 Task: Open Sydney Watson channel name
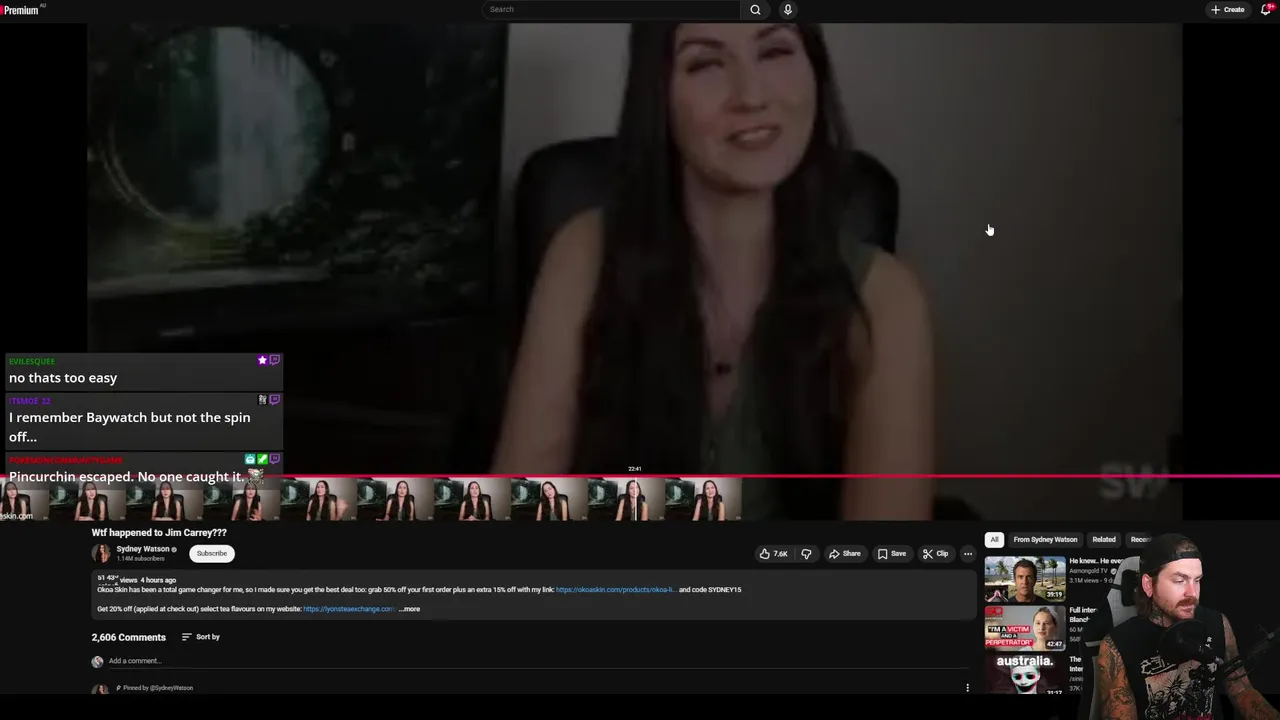pyautogui.click(x=143, y=549)
